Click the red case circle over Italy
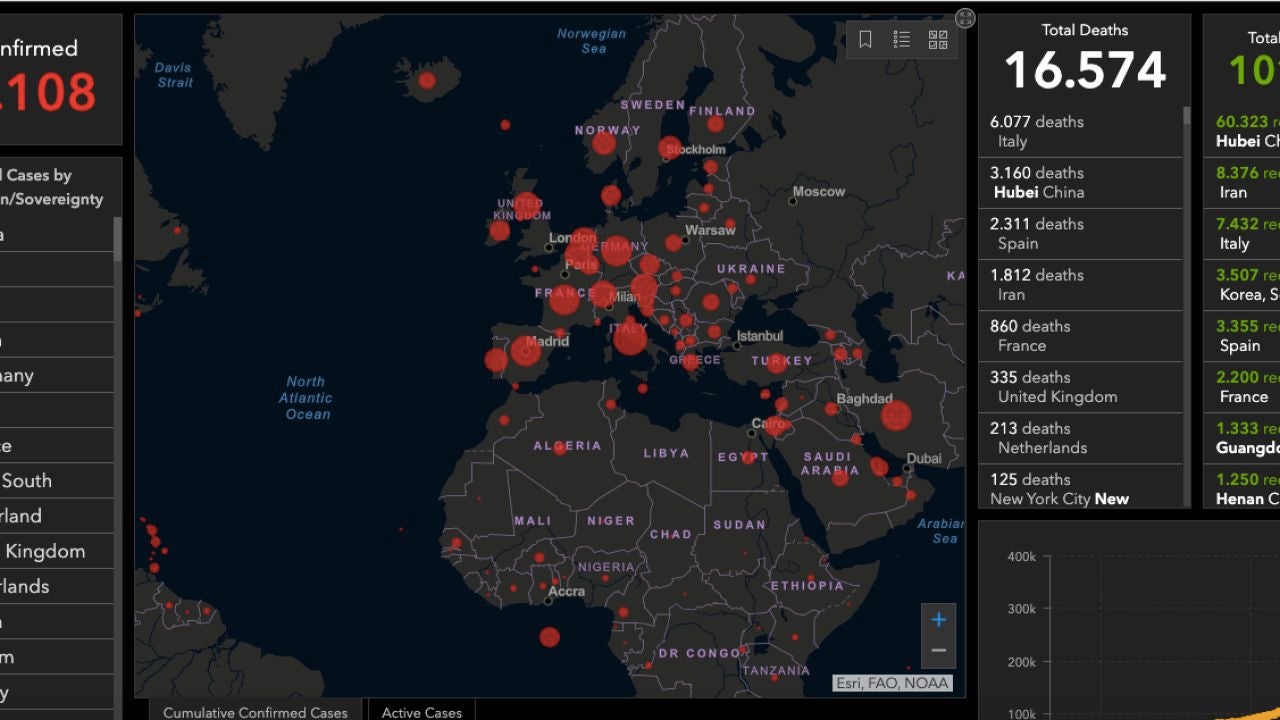The image size is (1280, 720). (x=630, y=338)
